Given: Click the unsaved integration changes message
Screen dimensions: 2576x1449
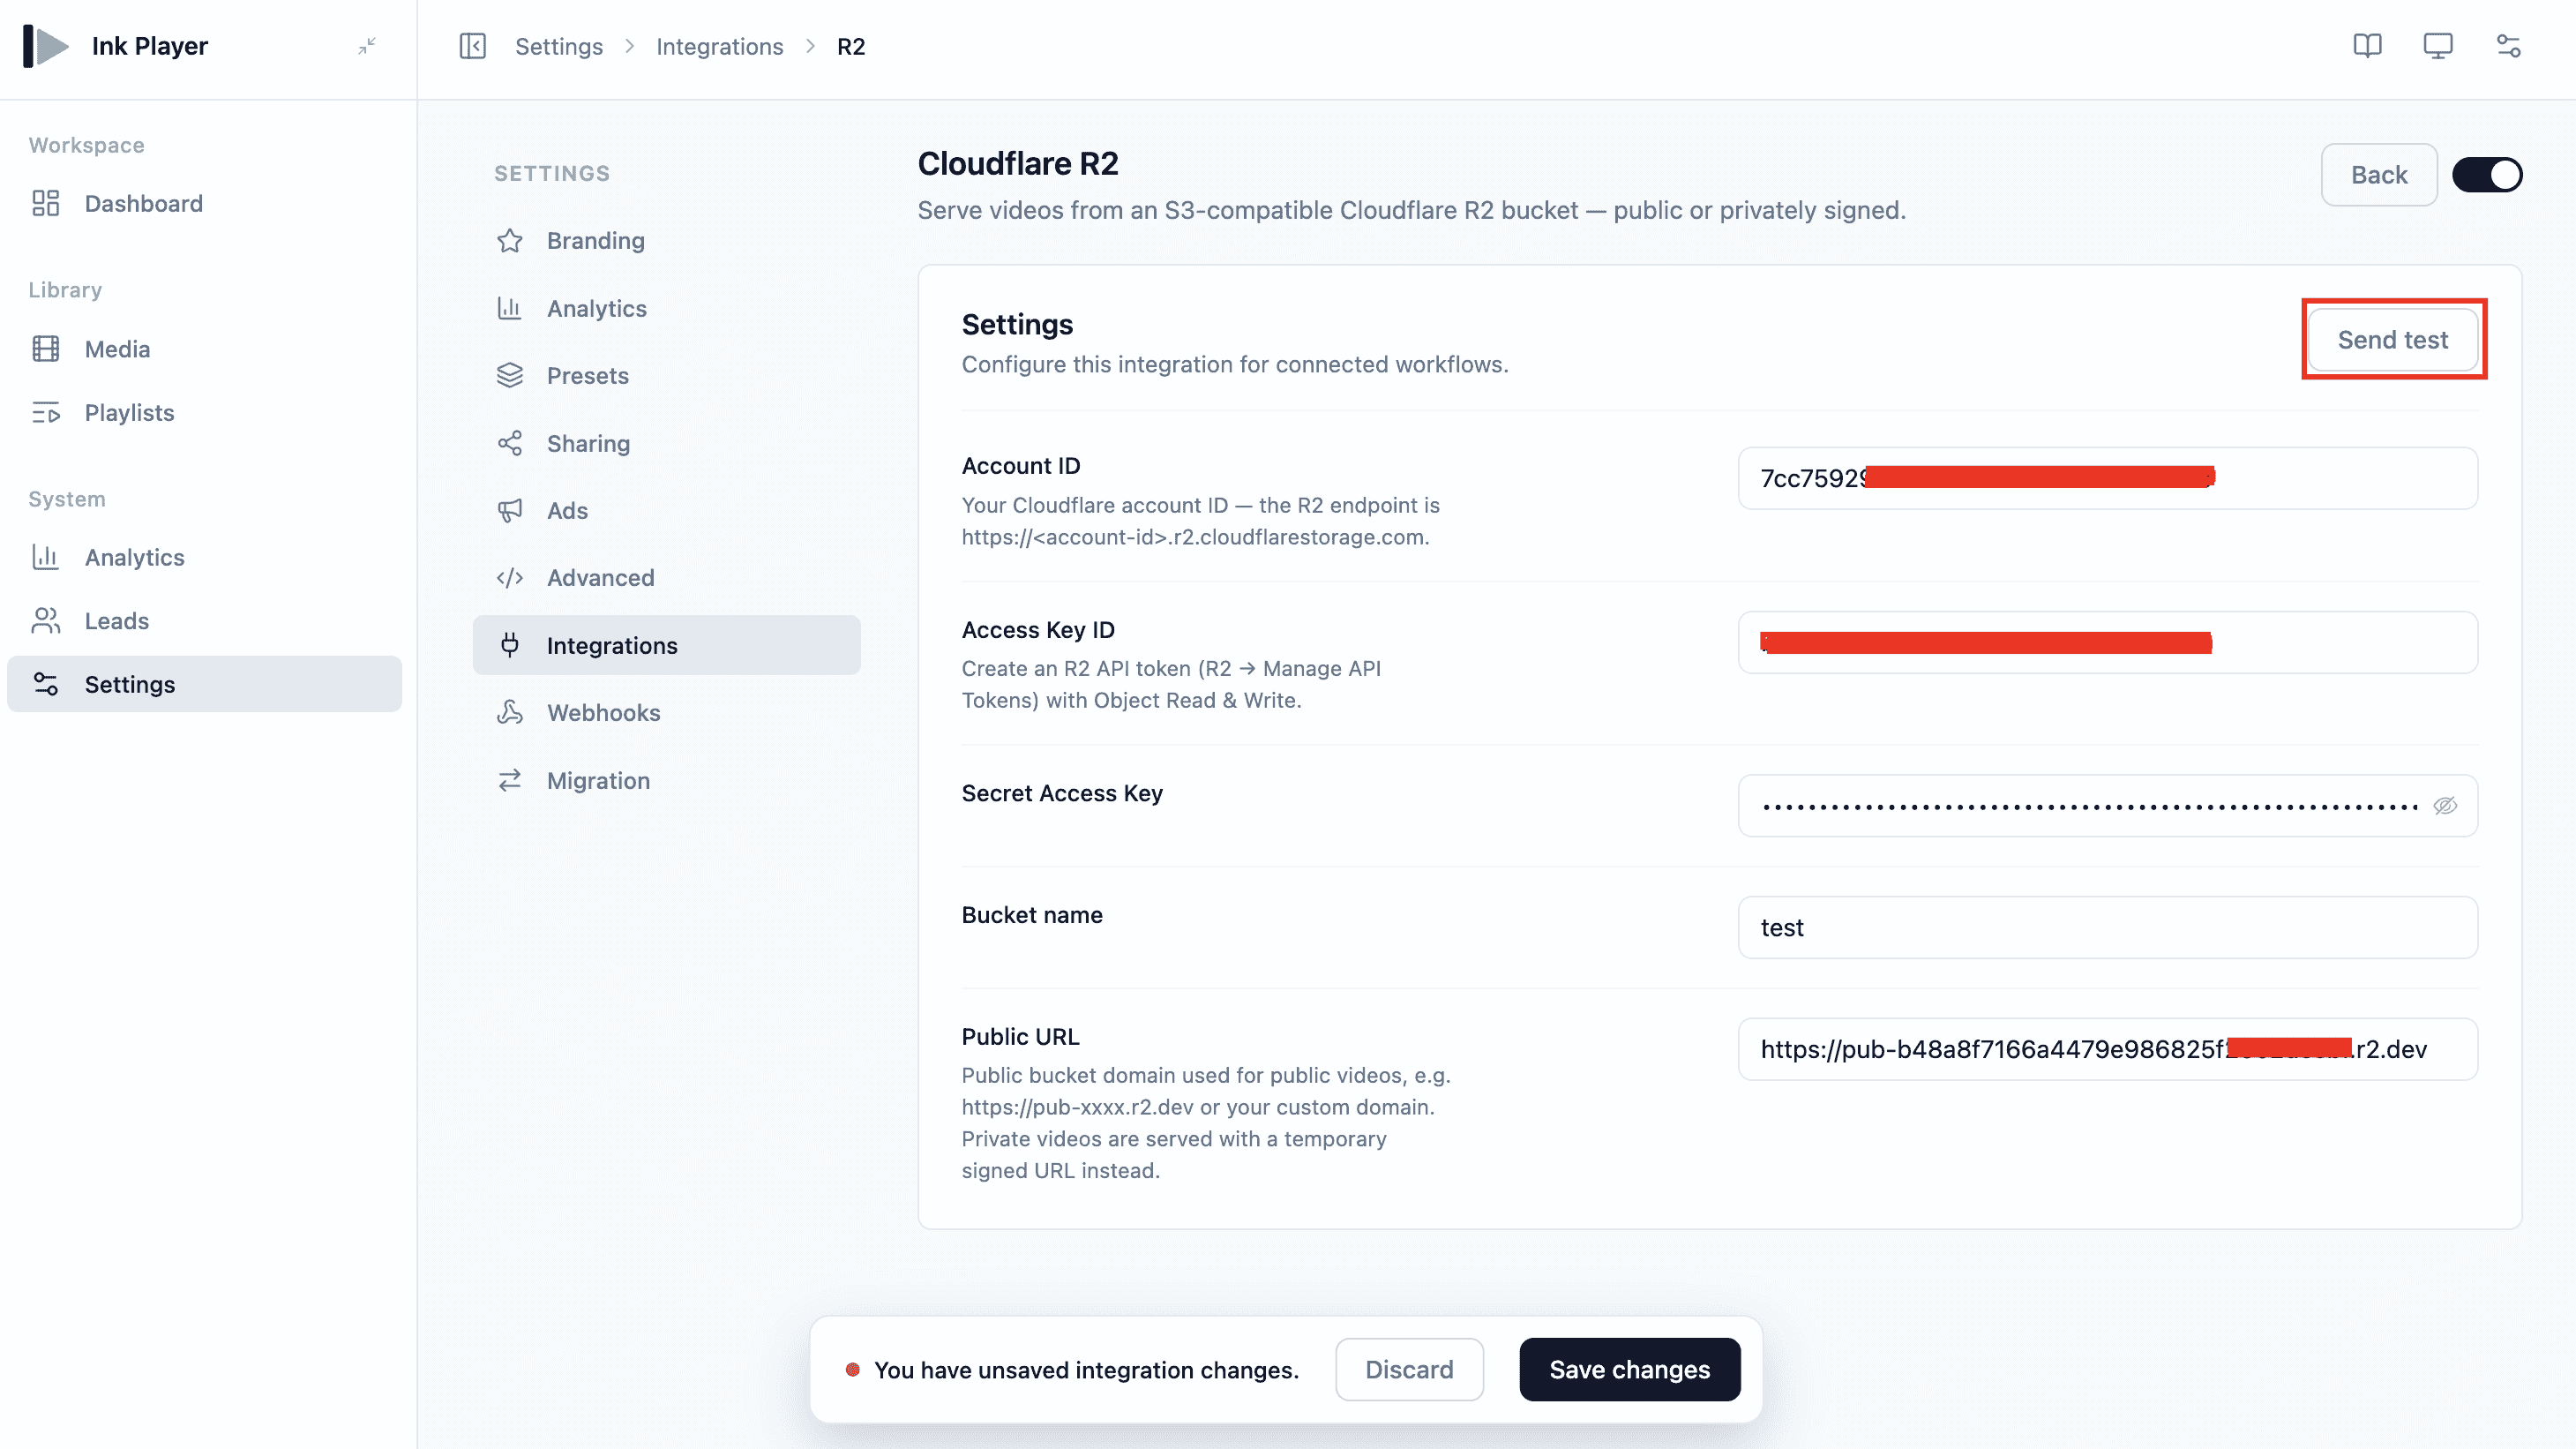Looking at the screenshot, I should pos(1086,1370).
